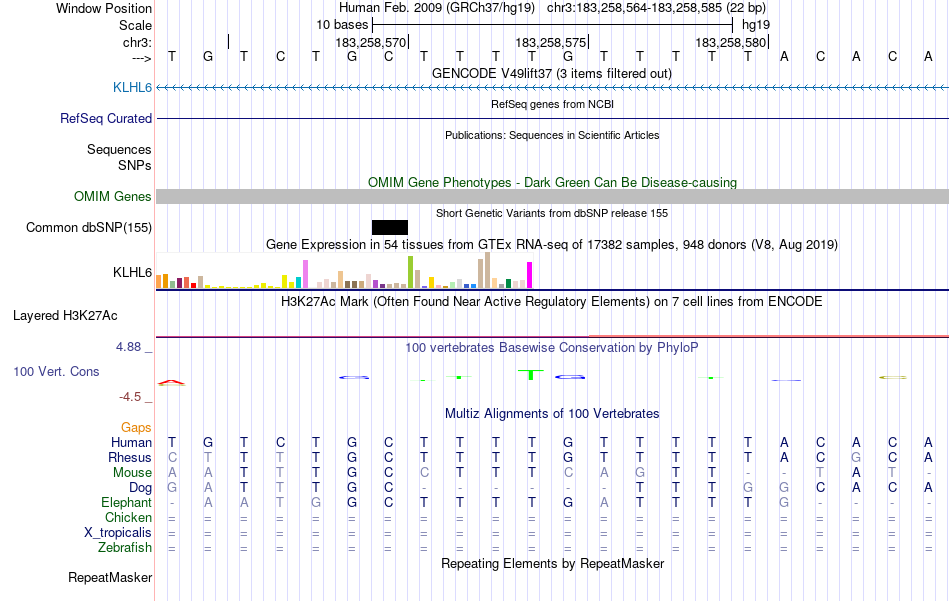Click the Window Position label
Screen dimensions: 950x601
[104, 8]
